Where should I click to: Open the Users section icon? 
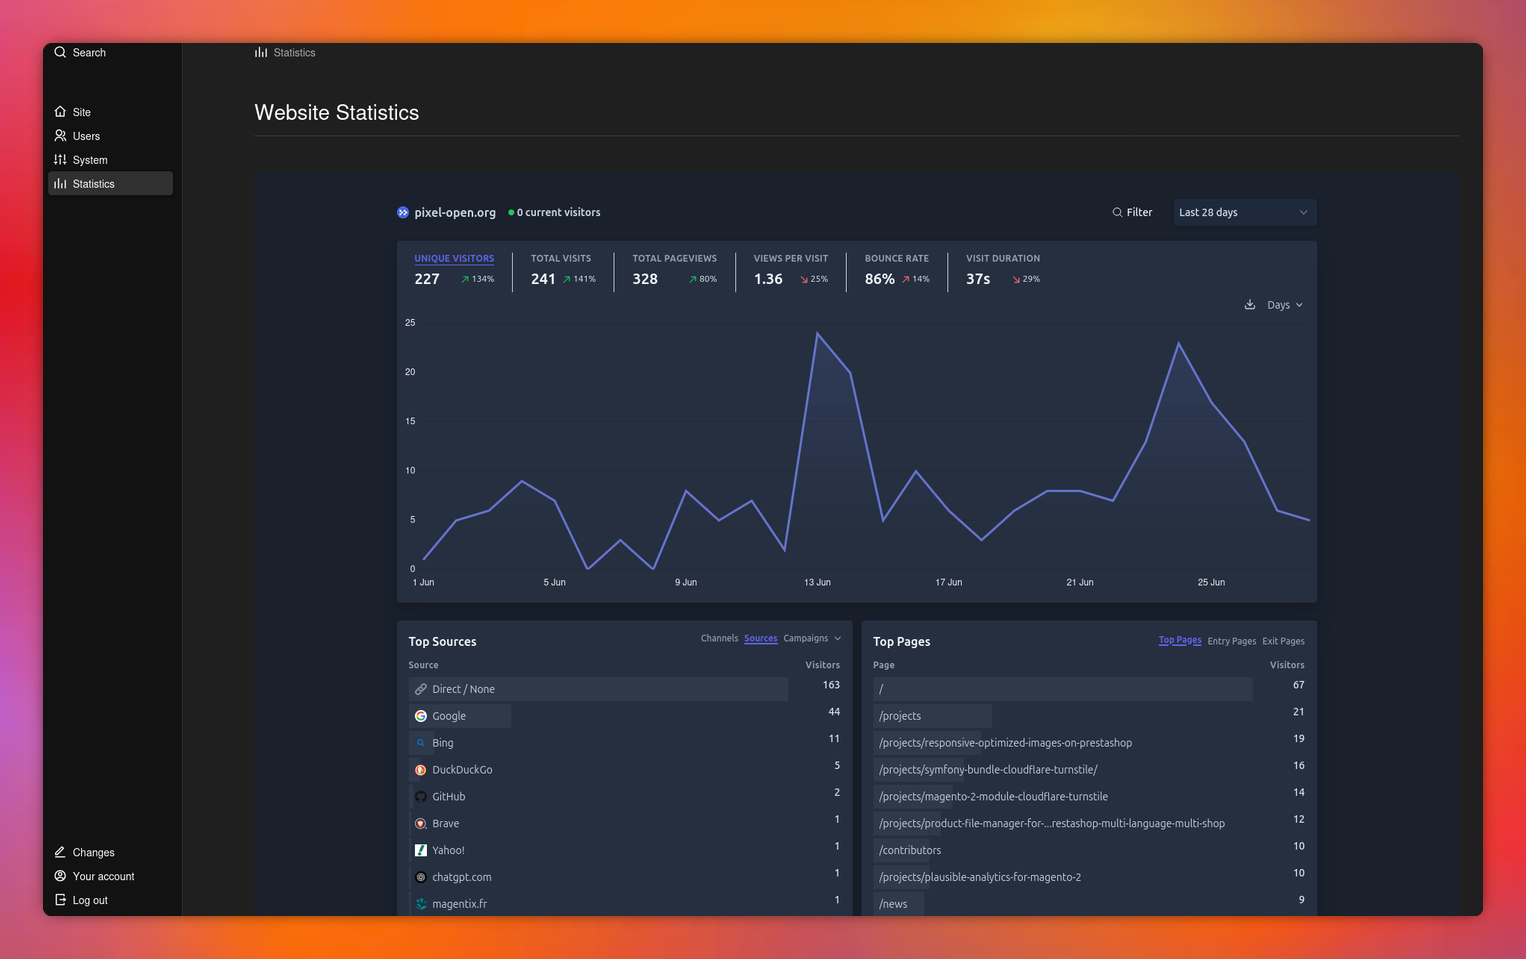60,136
